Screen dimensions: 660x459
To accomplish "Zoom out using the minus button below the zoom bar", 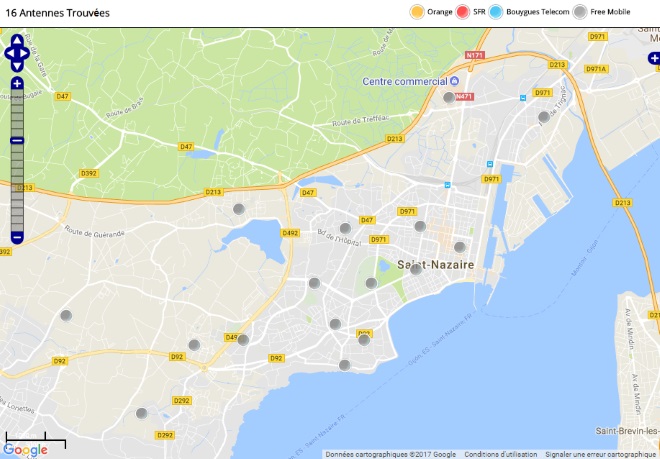I will click(x=17, y=238).
